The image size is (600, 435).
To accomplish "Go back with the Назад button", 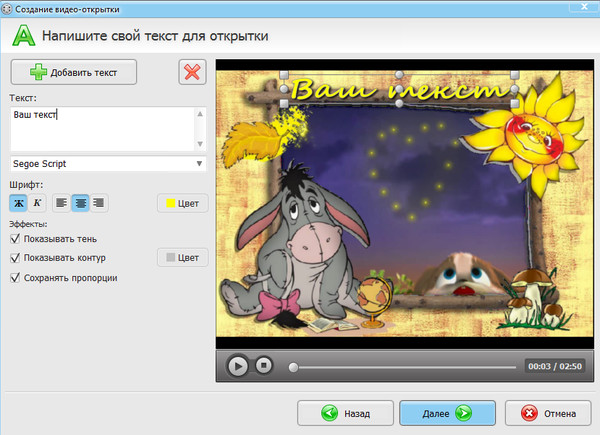I will 345,413.
